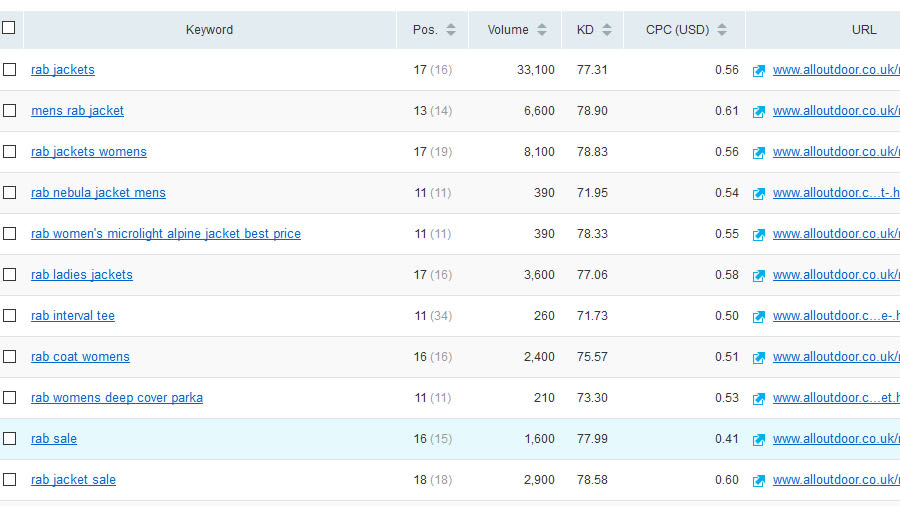Screen dimensions: 900x506
Task: Select volume value 3,600
Action: point(539,274)
